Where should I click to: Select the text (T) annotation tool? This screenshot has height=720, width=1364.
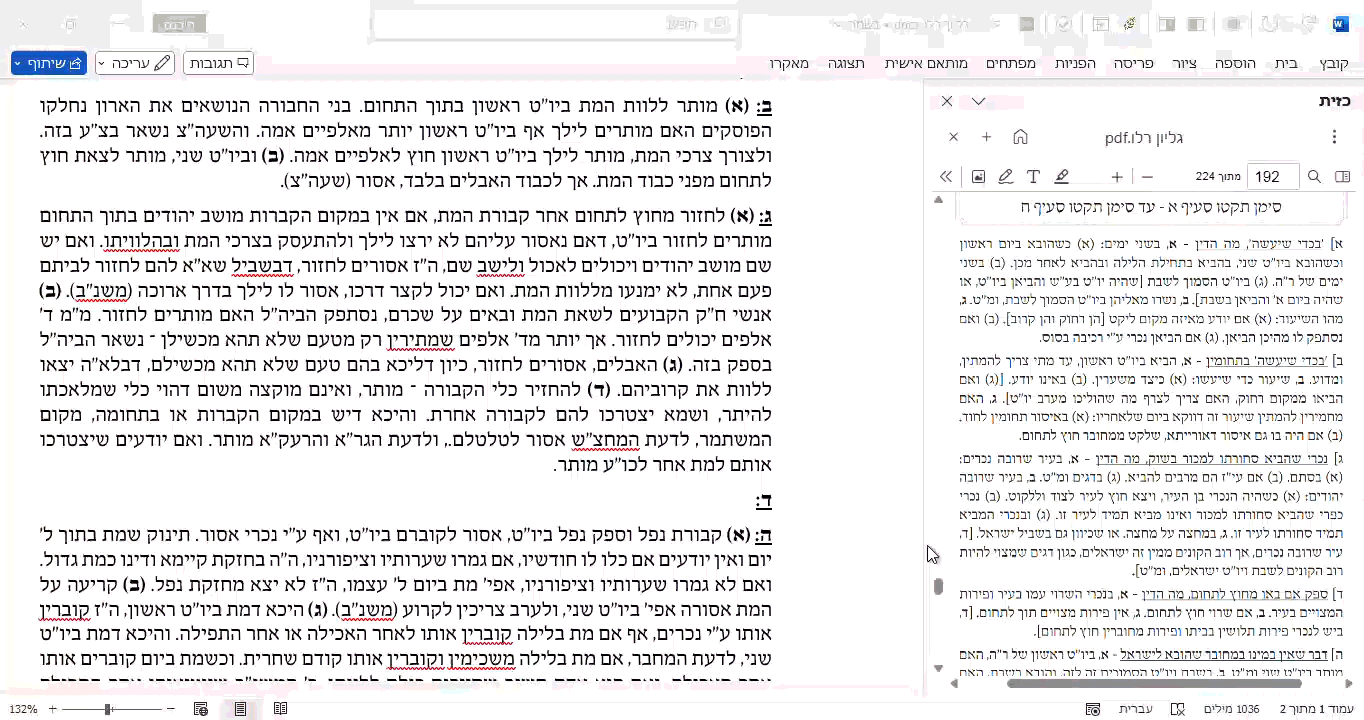coord(1033,175)
